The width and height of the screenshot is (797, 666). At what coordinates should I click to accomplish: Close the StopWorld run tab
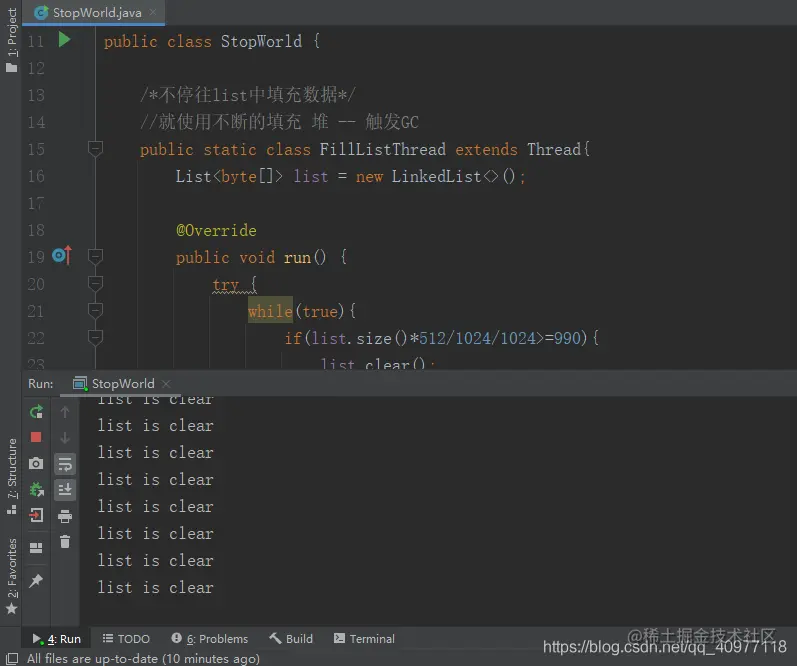point(166,383)
